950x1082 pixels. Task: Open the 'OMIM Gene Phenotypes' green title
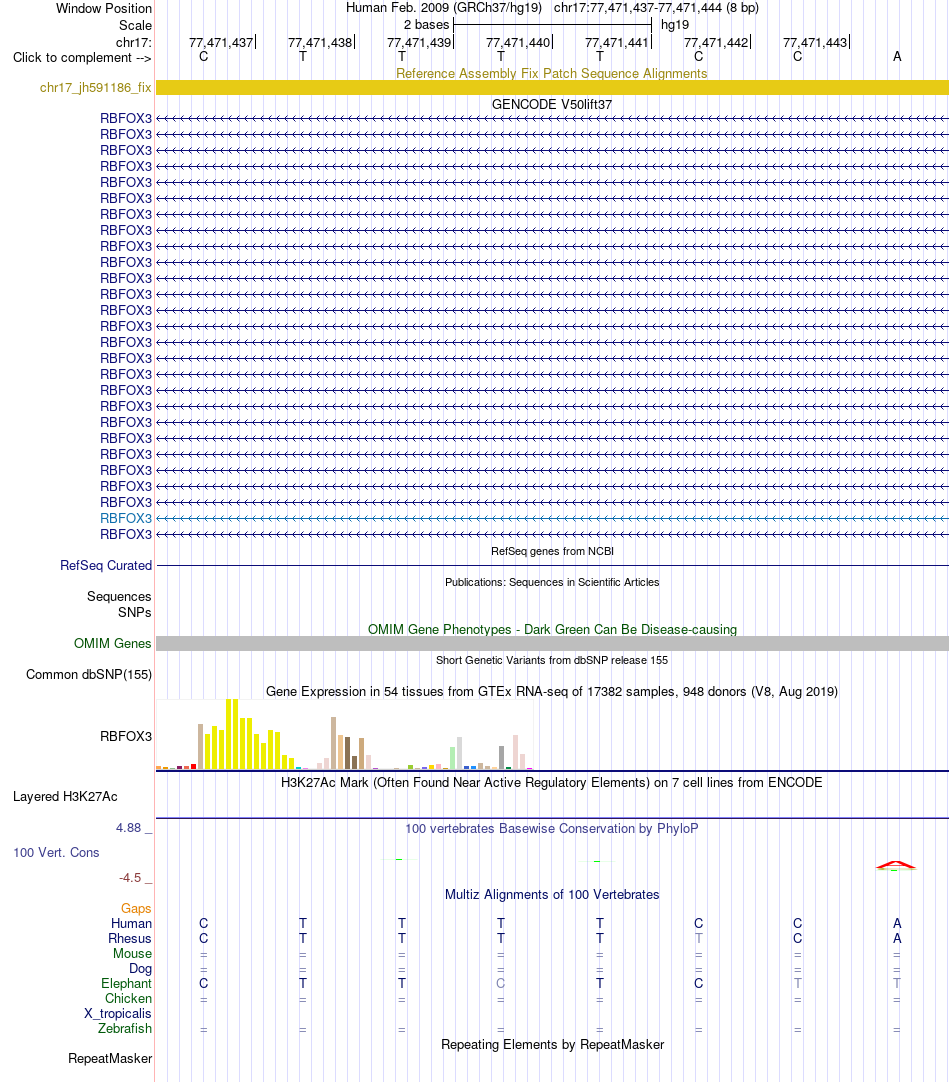pyautogui.click(x=552, y=629)
